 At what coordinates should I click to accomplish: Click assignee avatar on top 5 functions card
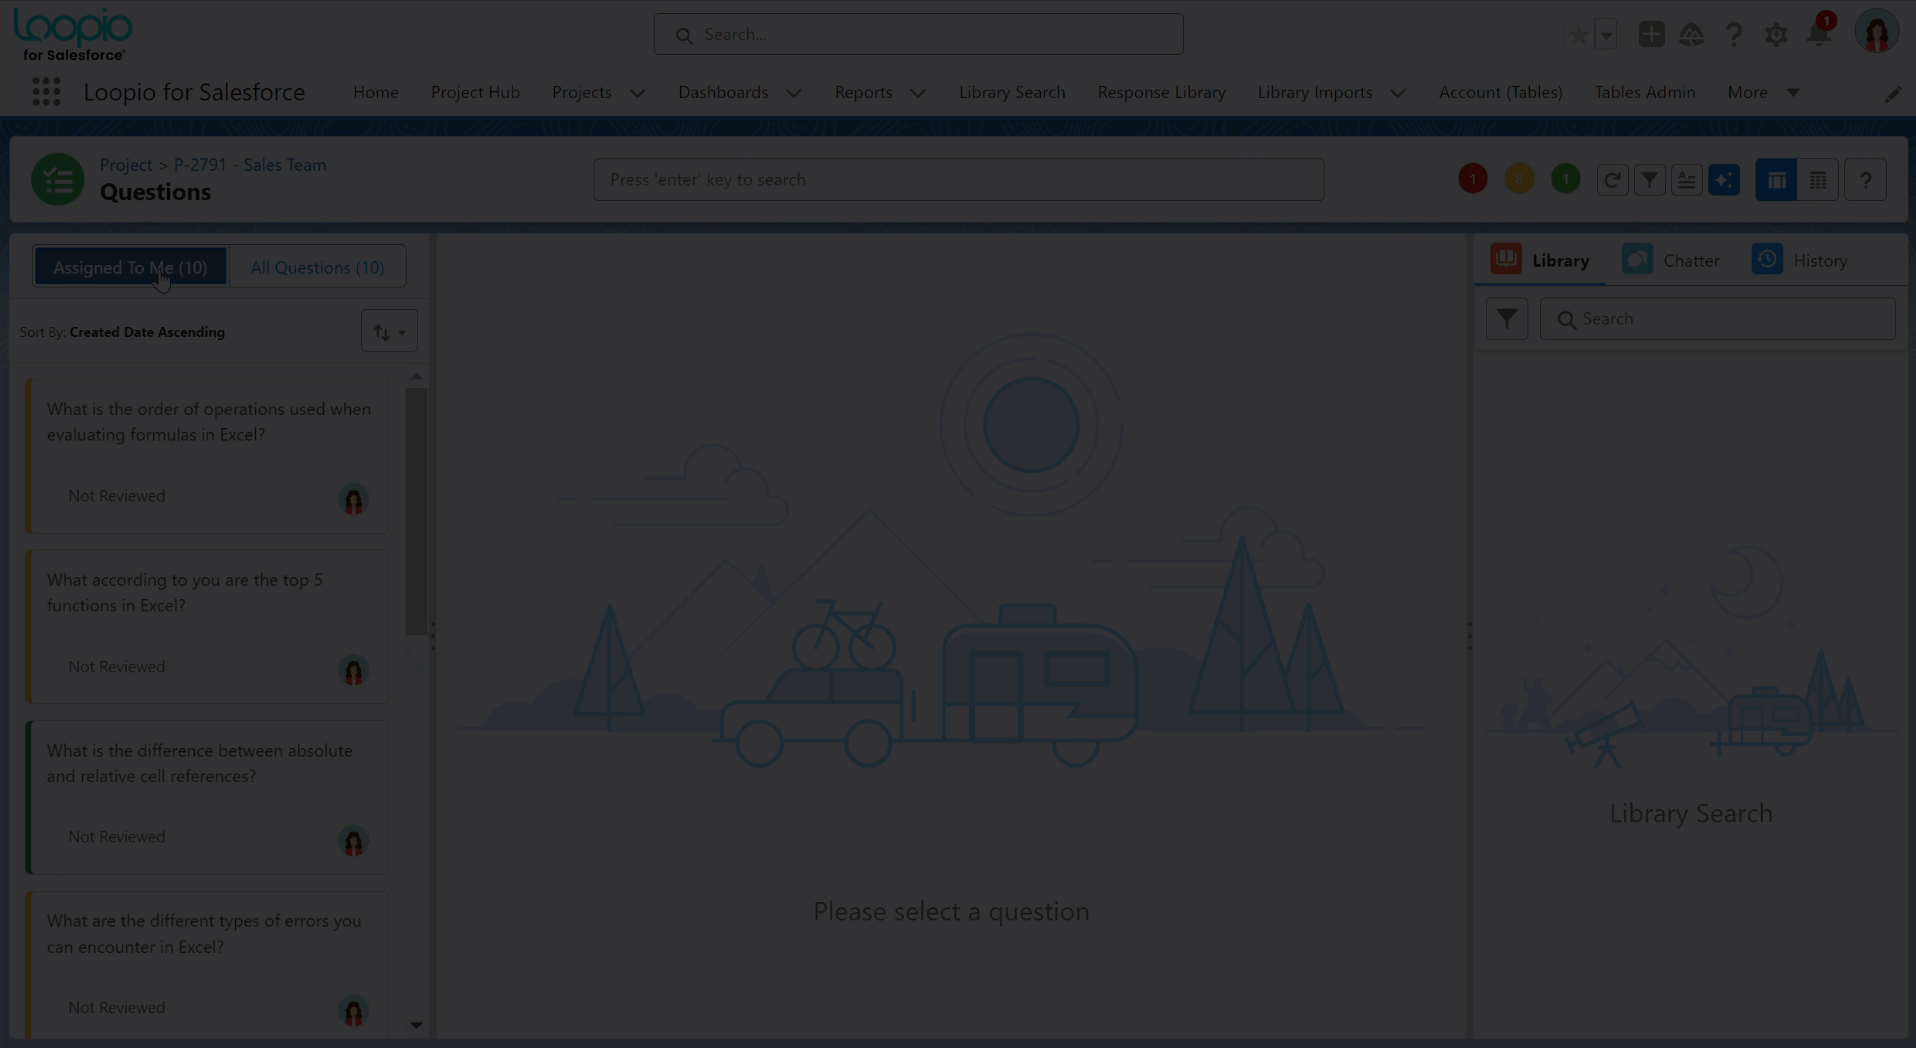(353, 670)
